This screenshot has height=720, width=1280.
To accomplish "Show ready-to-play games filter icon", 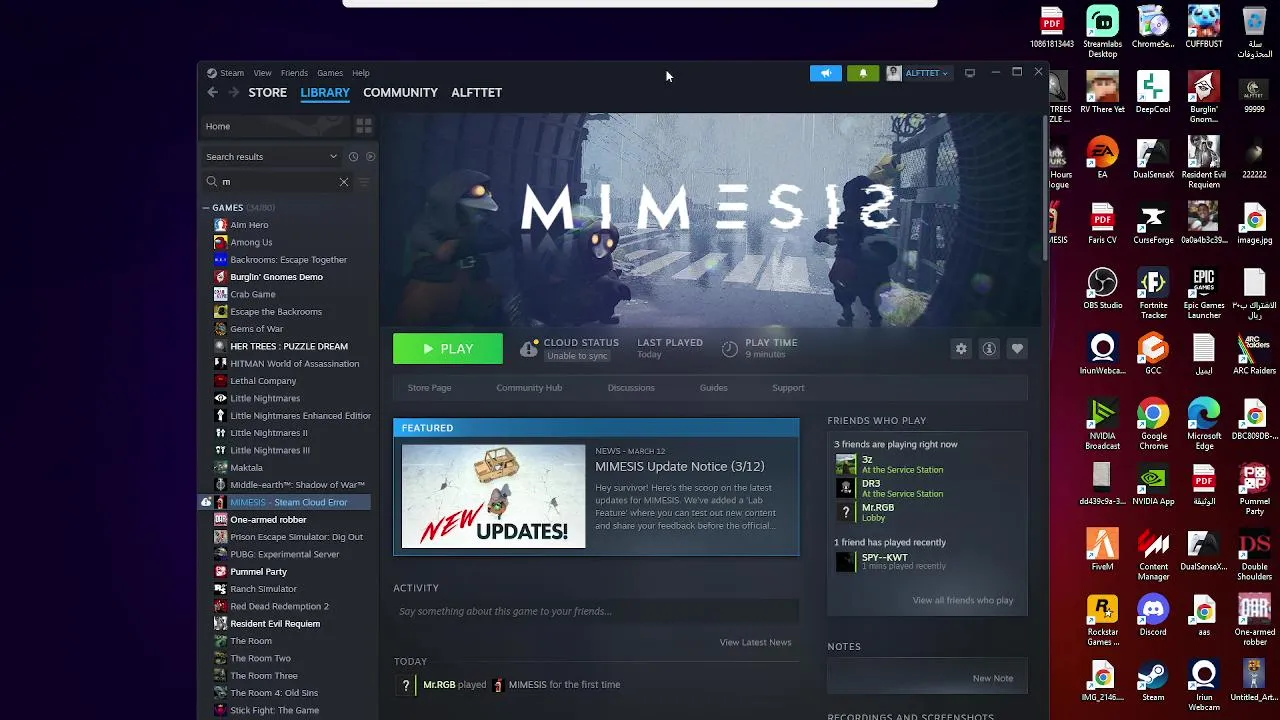I will point(370,157).
